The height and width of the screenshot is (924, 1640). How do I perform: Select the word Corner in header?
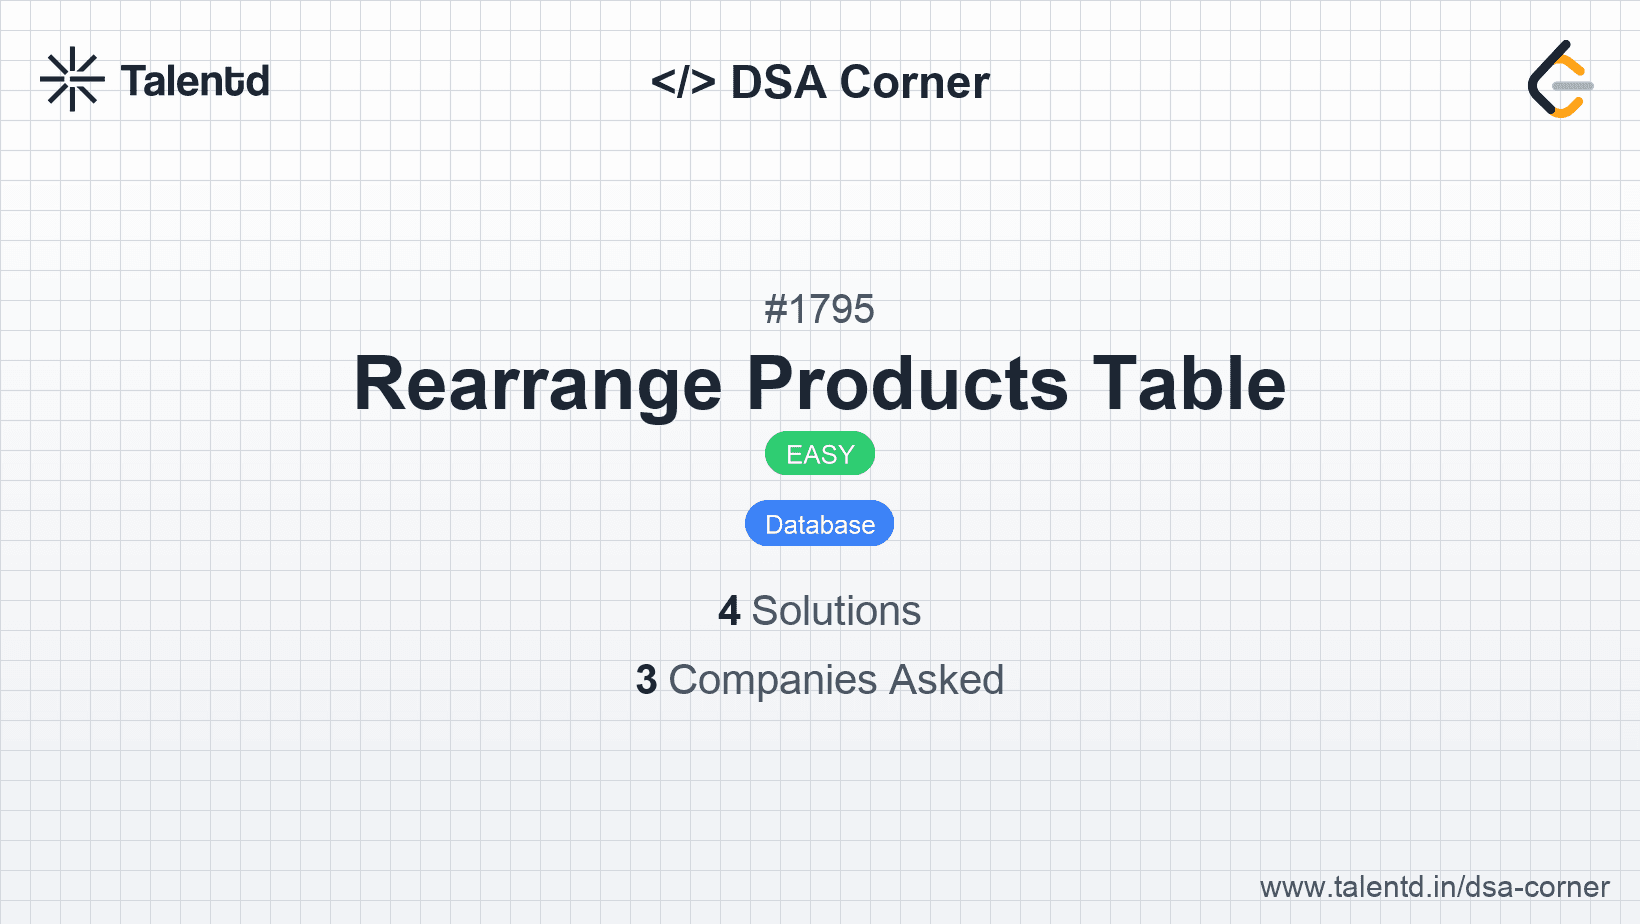point(915,82)
